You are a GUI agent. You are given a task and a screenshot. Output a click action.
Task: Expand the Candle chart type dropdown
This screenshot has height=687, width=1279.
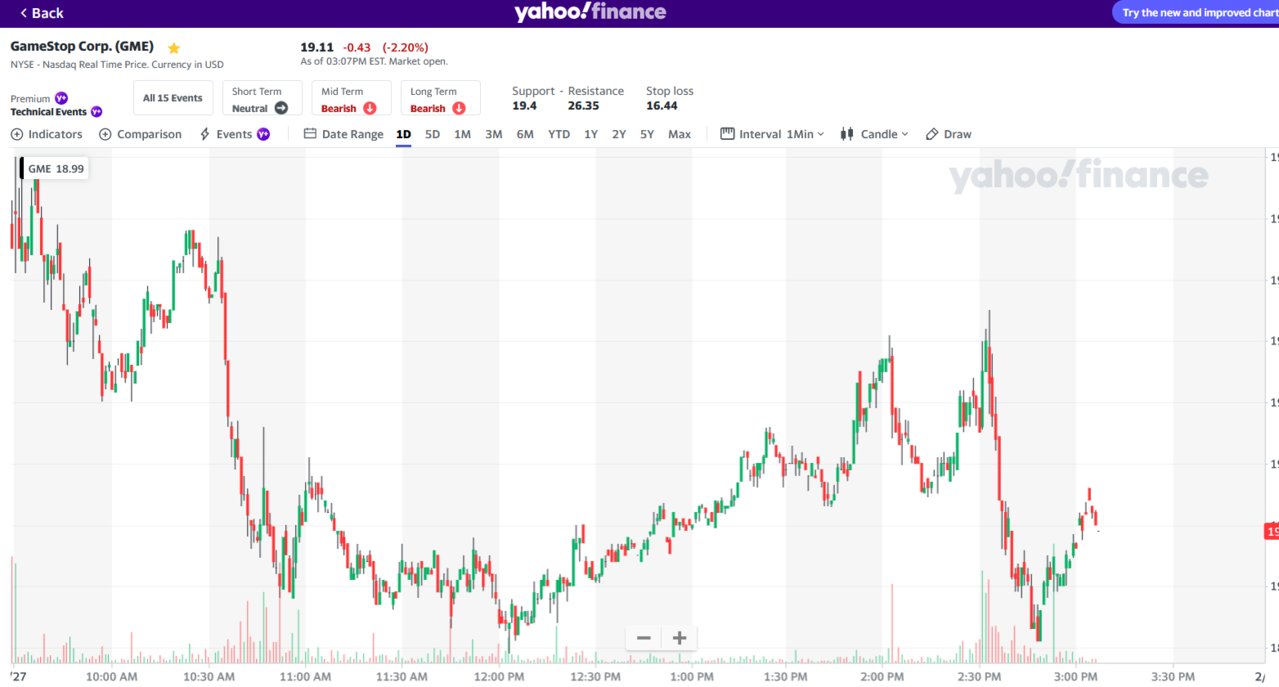tap(874, 134)
